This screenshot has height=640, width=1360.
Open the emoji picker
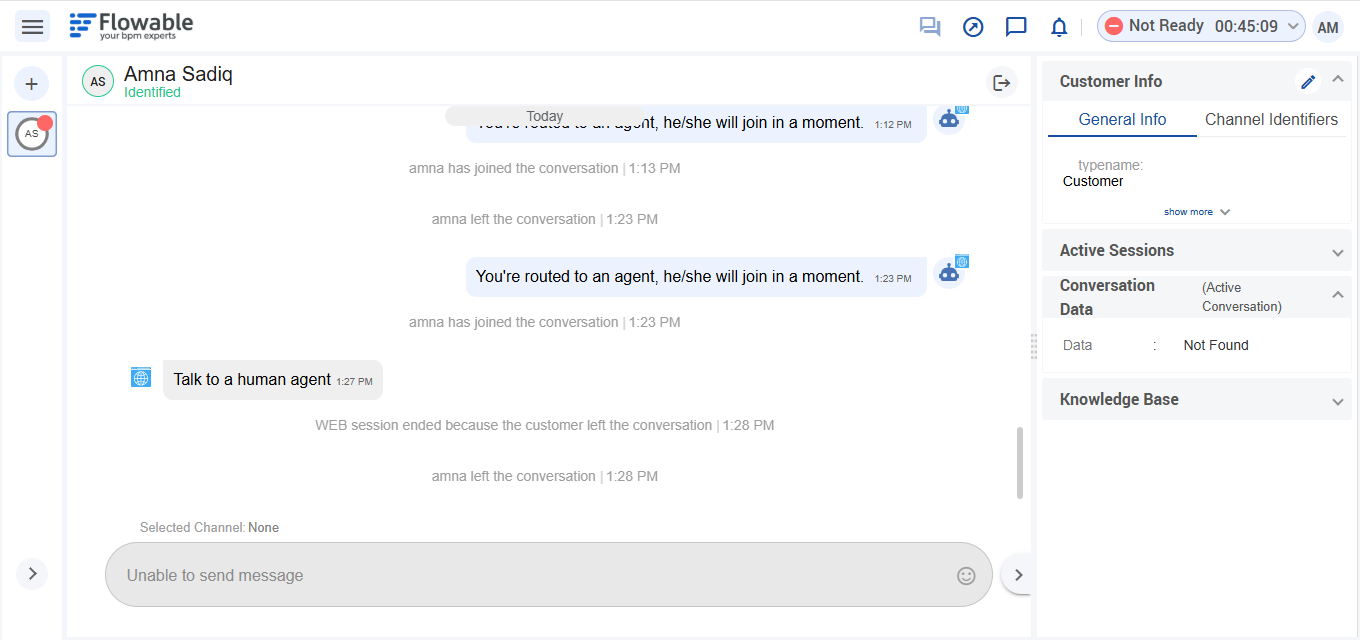(966, 575)
